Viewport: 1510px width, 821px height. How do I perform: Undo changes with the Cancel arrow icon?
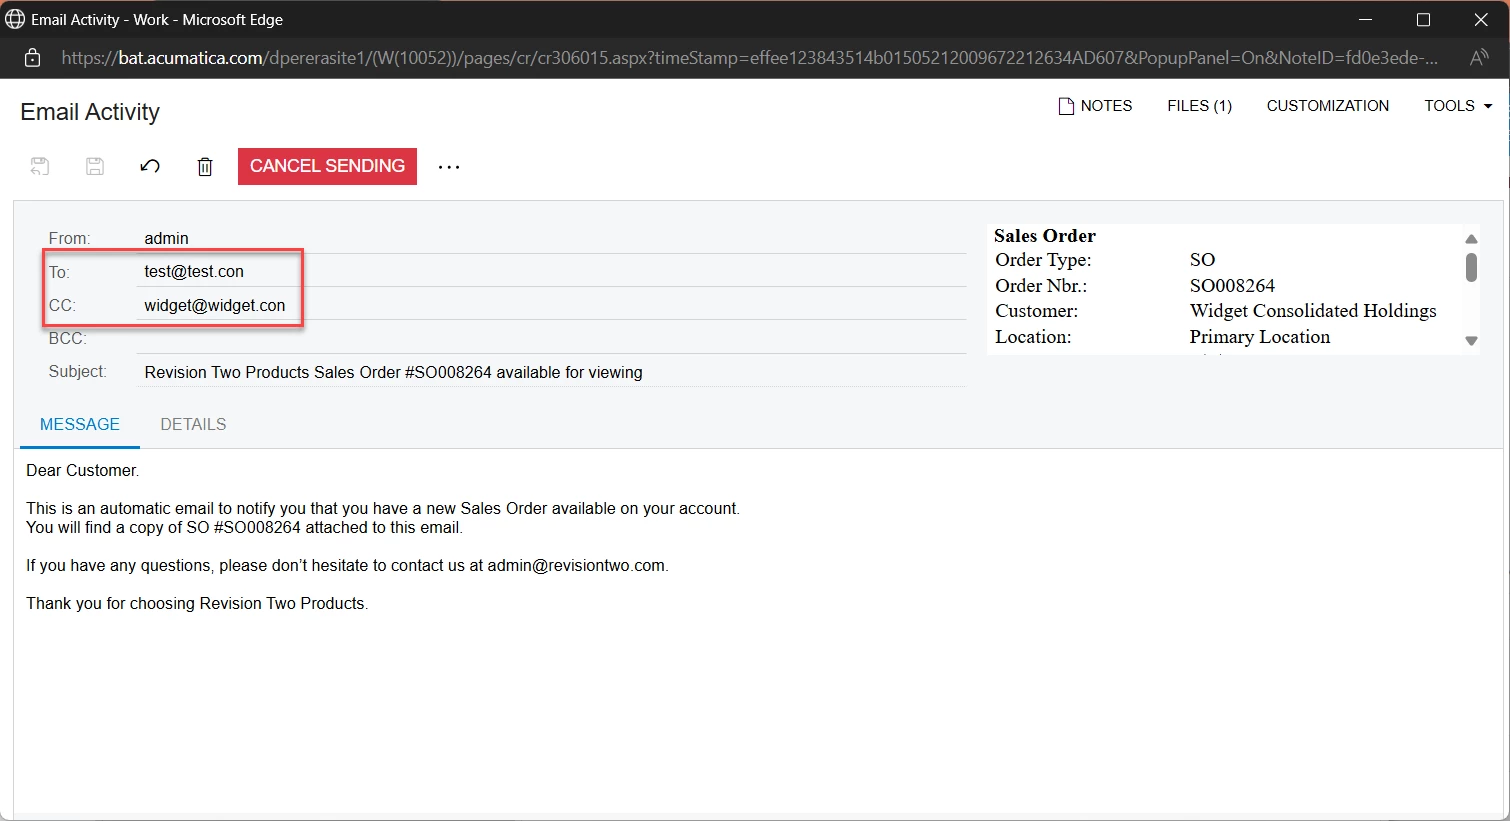click(150, 166)
